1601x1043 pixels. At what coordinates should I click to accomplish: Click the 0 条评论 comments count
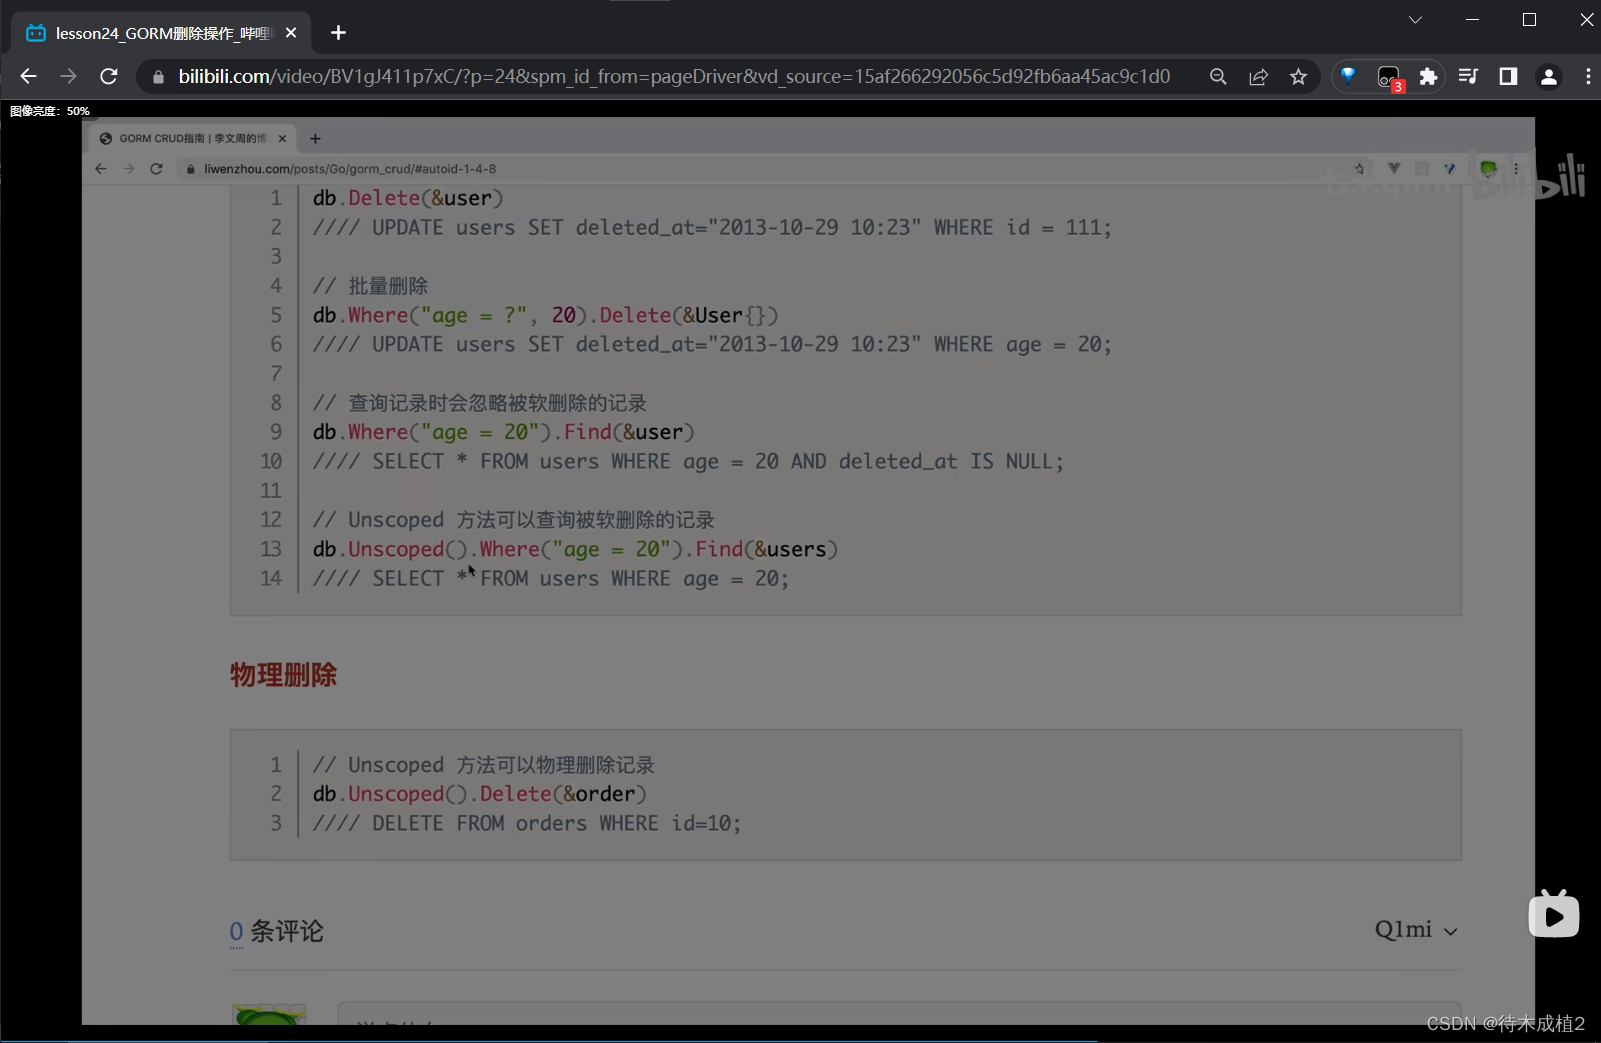(277, 931)
